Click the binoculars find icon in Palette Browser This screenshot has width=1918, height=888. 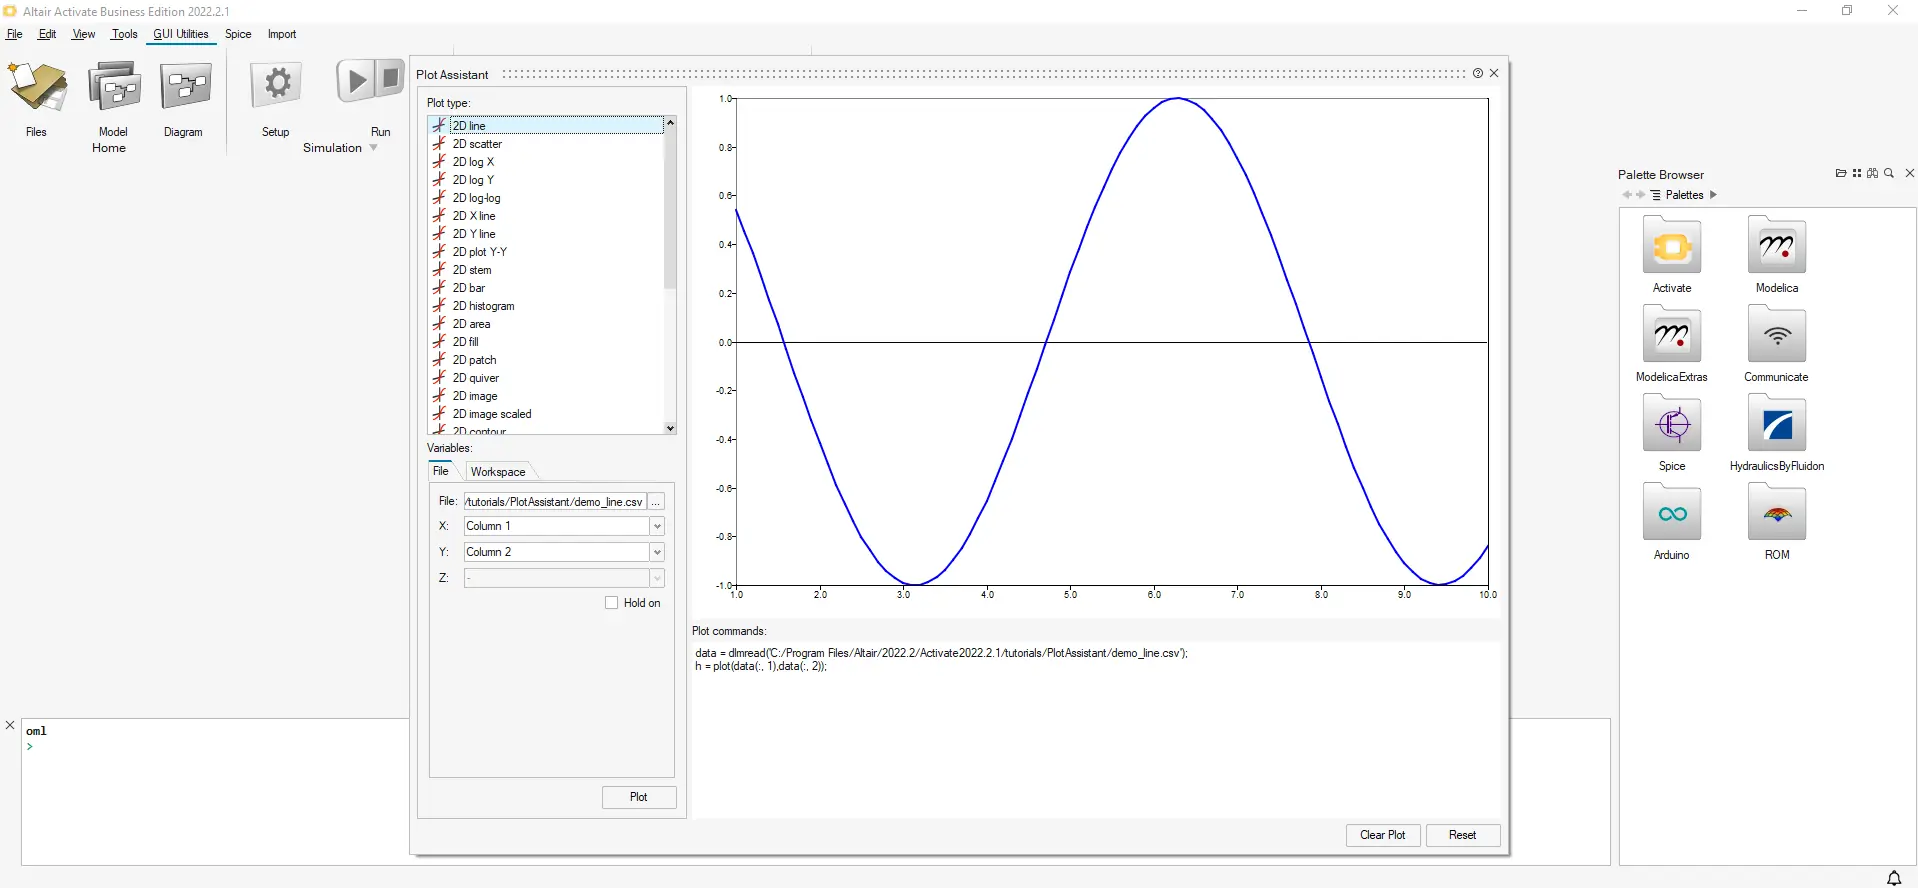point(1873,173)
